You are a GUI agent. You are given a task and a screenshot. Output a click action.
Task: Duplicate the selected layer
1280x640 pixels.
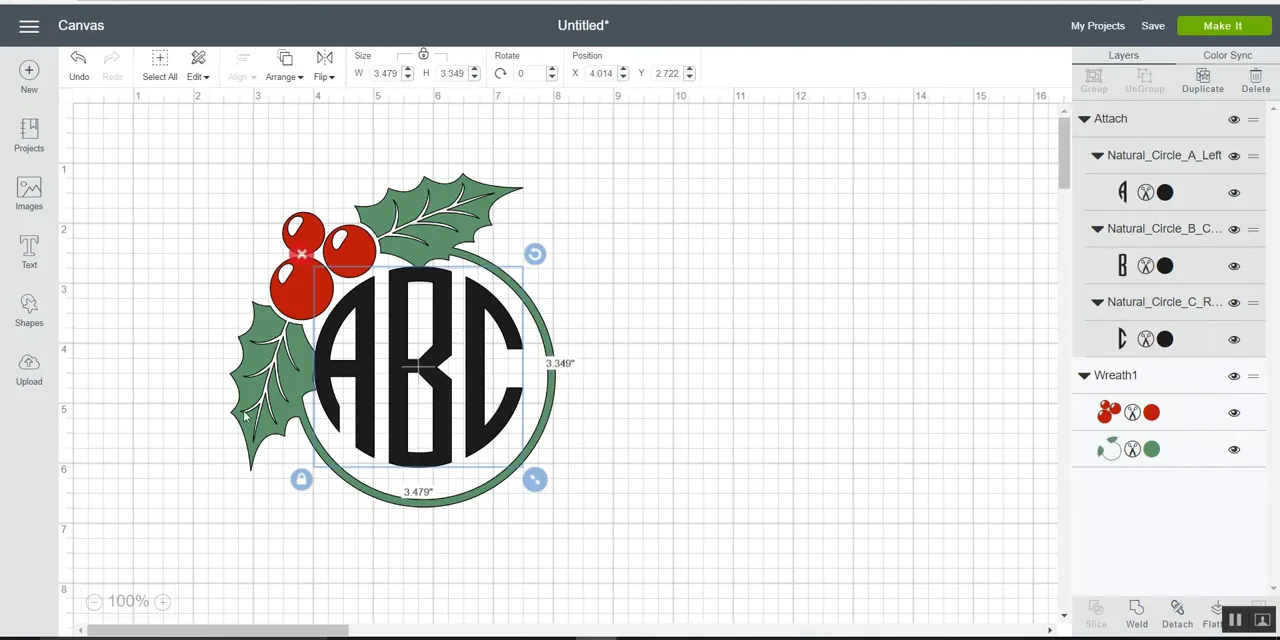(1203, 81)
